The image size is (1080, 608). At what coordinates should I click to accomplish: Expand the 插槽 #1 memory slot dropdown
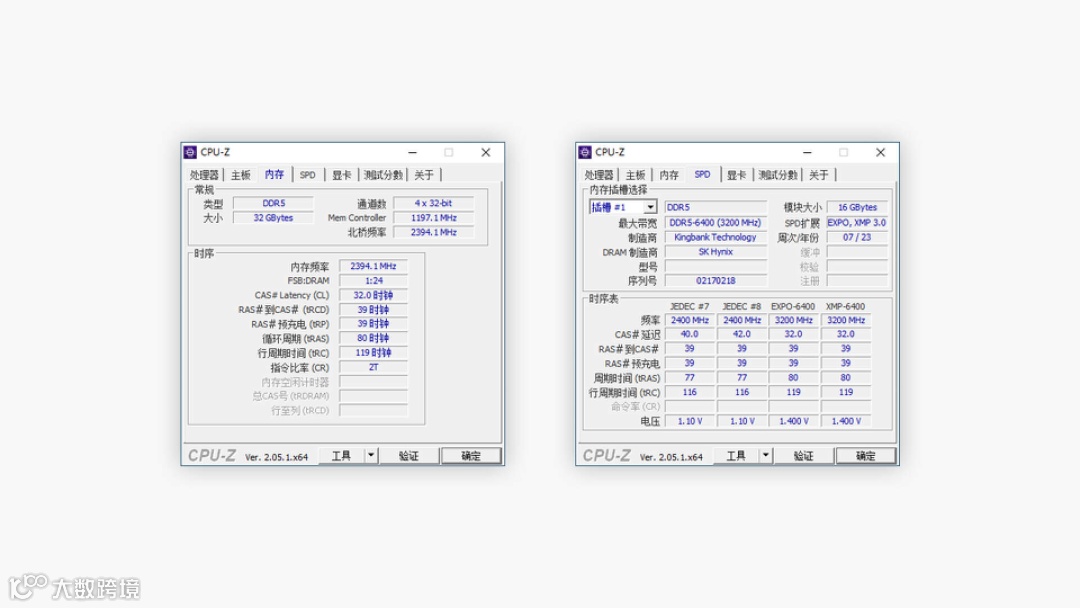pos(650,207)
